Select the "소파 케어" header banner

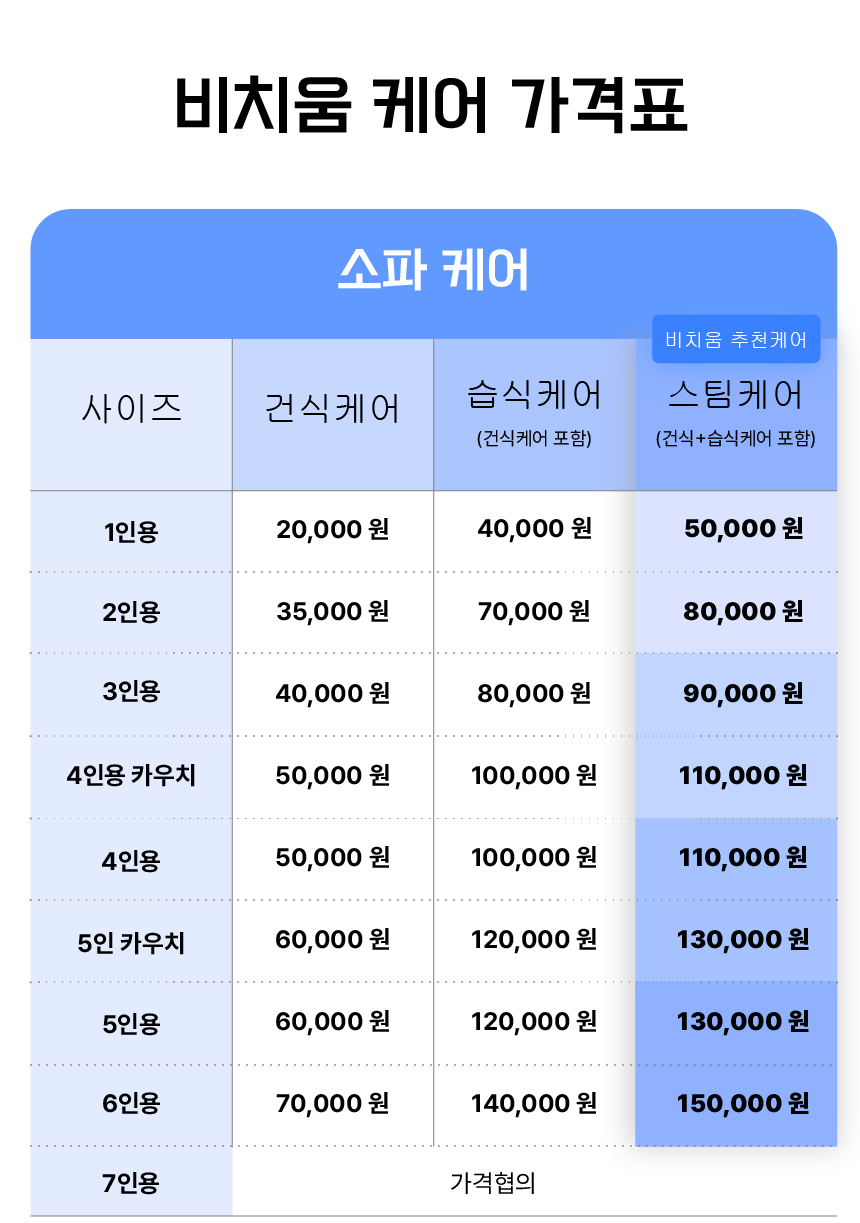(433, 270)
